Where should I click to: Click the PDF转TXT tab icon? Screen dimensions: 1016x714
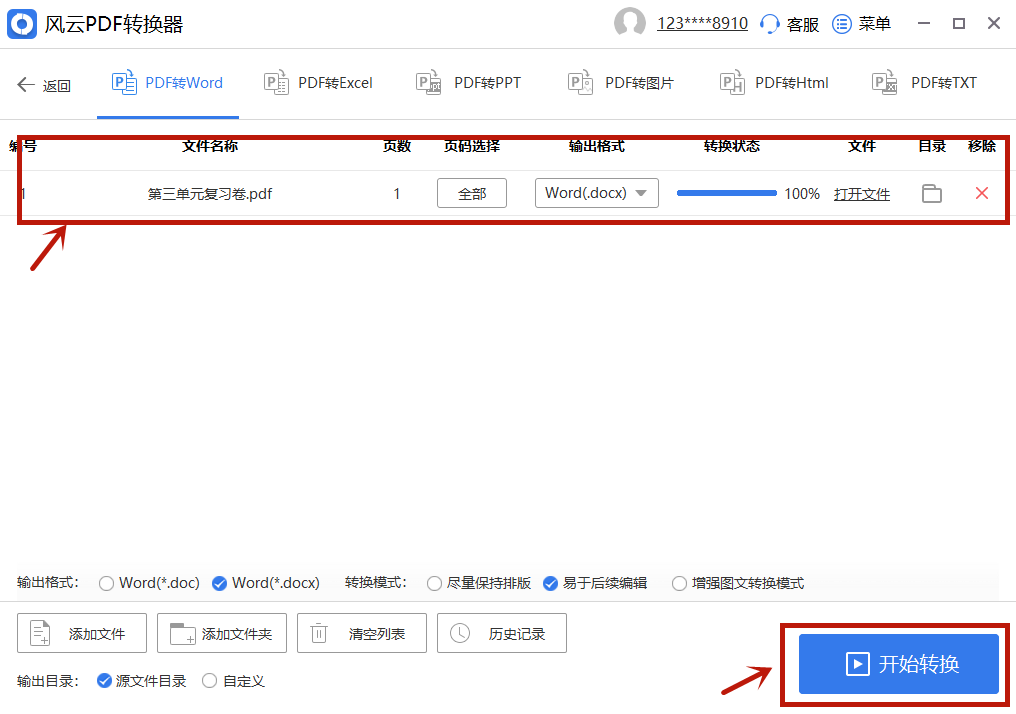(884, 82)
